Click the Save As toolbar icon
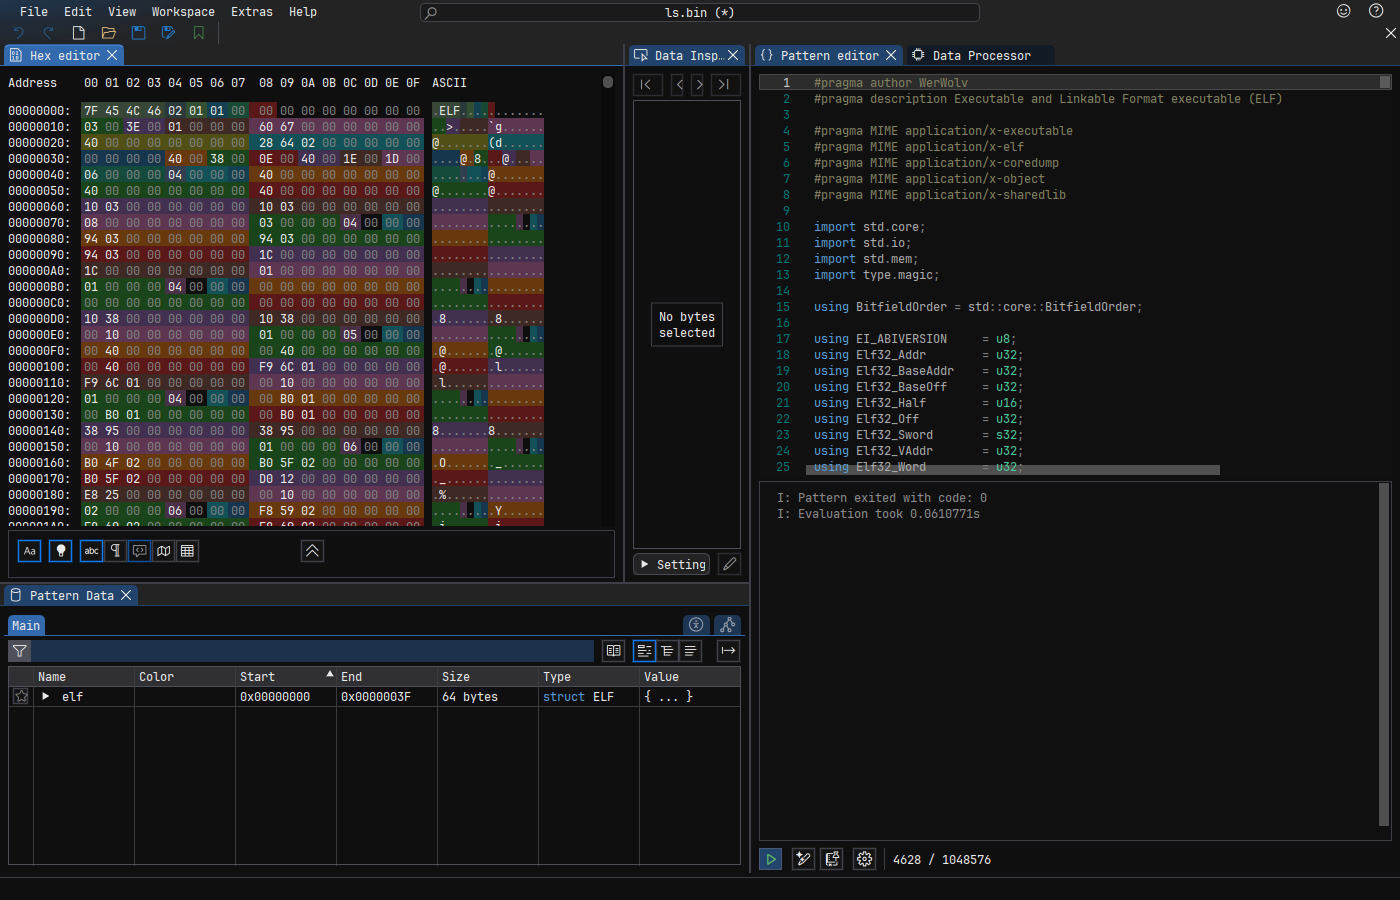Viewport: 1400px width, 900px height. pyautogui.click(x=168, y=33)
